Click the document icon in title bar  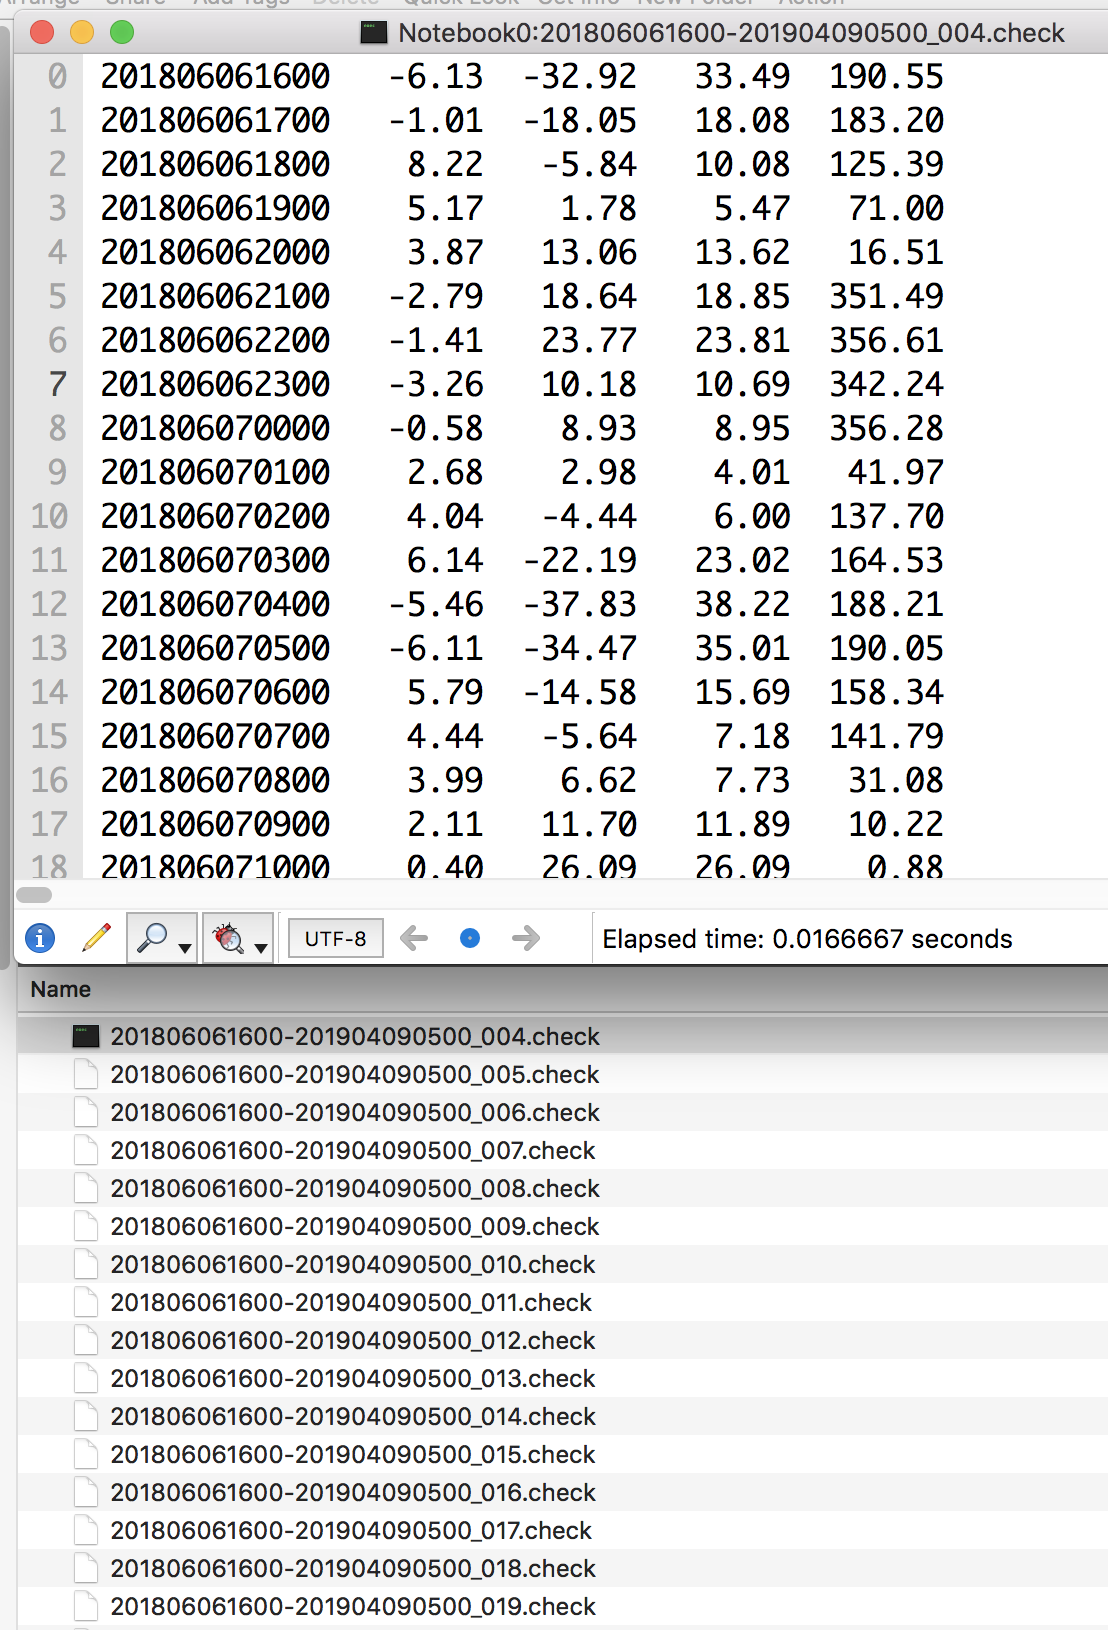click(374, 33)
